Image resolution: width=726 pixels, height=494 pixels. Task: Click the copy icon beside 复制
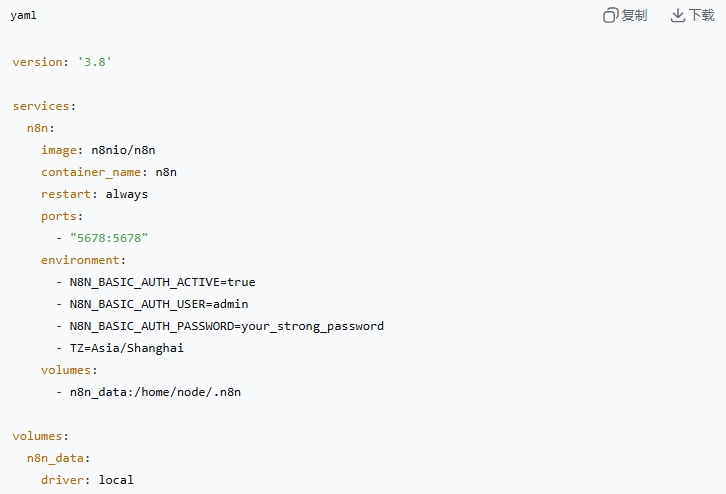[x=610, y=15]
